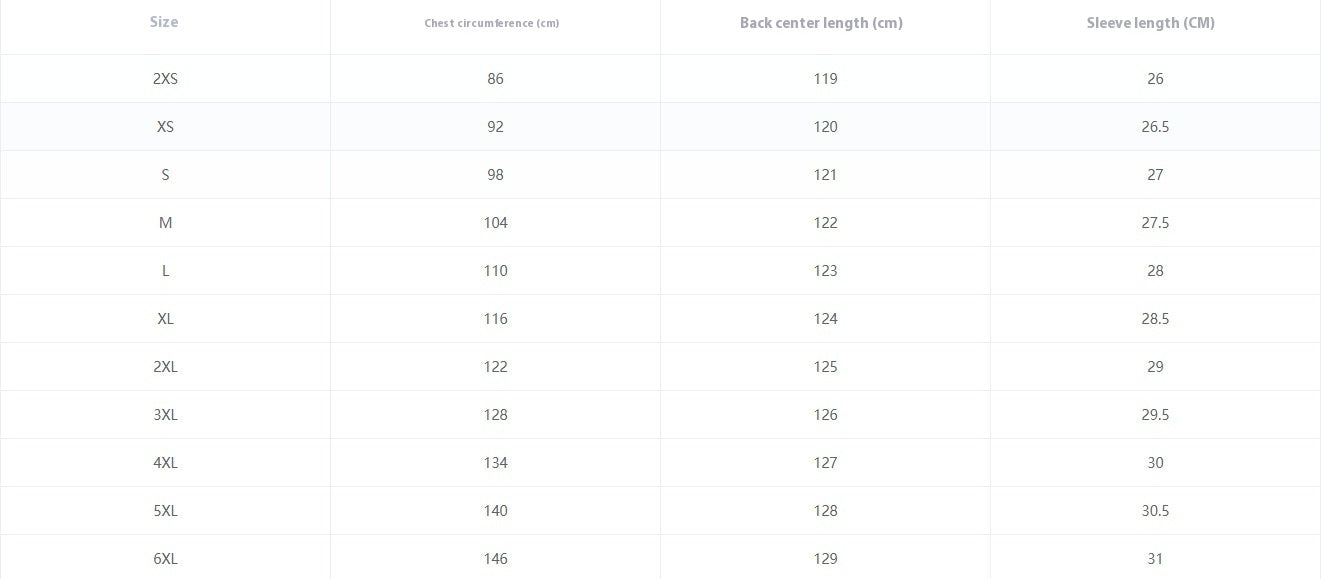This screenshot has width=1321, height=579.
Task: Click chest value 104 in M row
Action: (x=495, y=223)
